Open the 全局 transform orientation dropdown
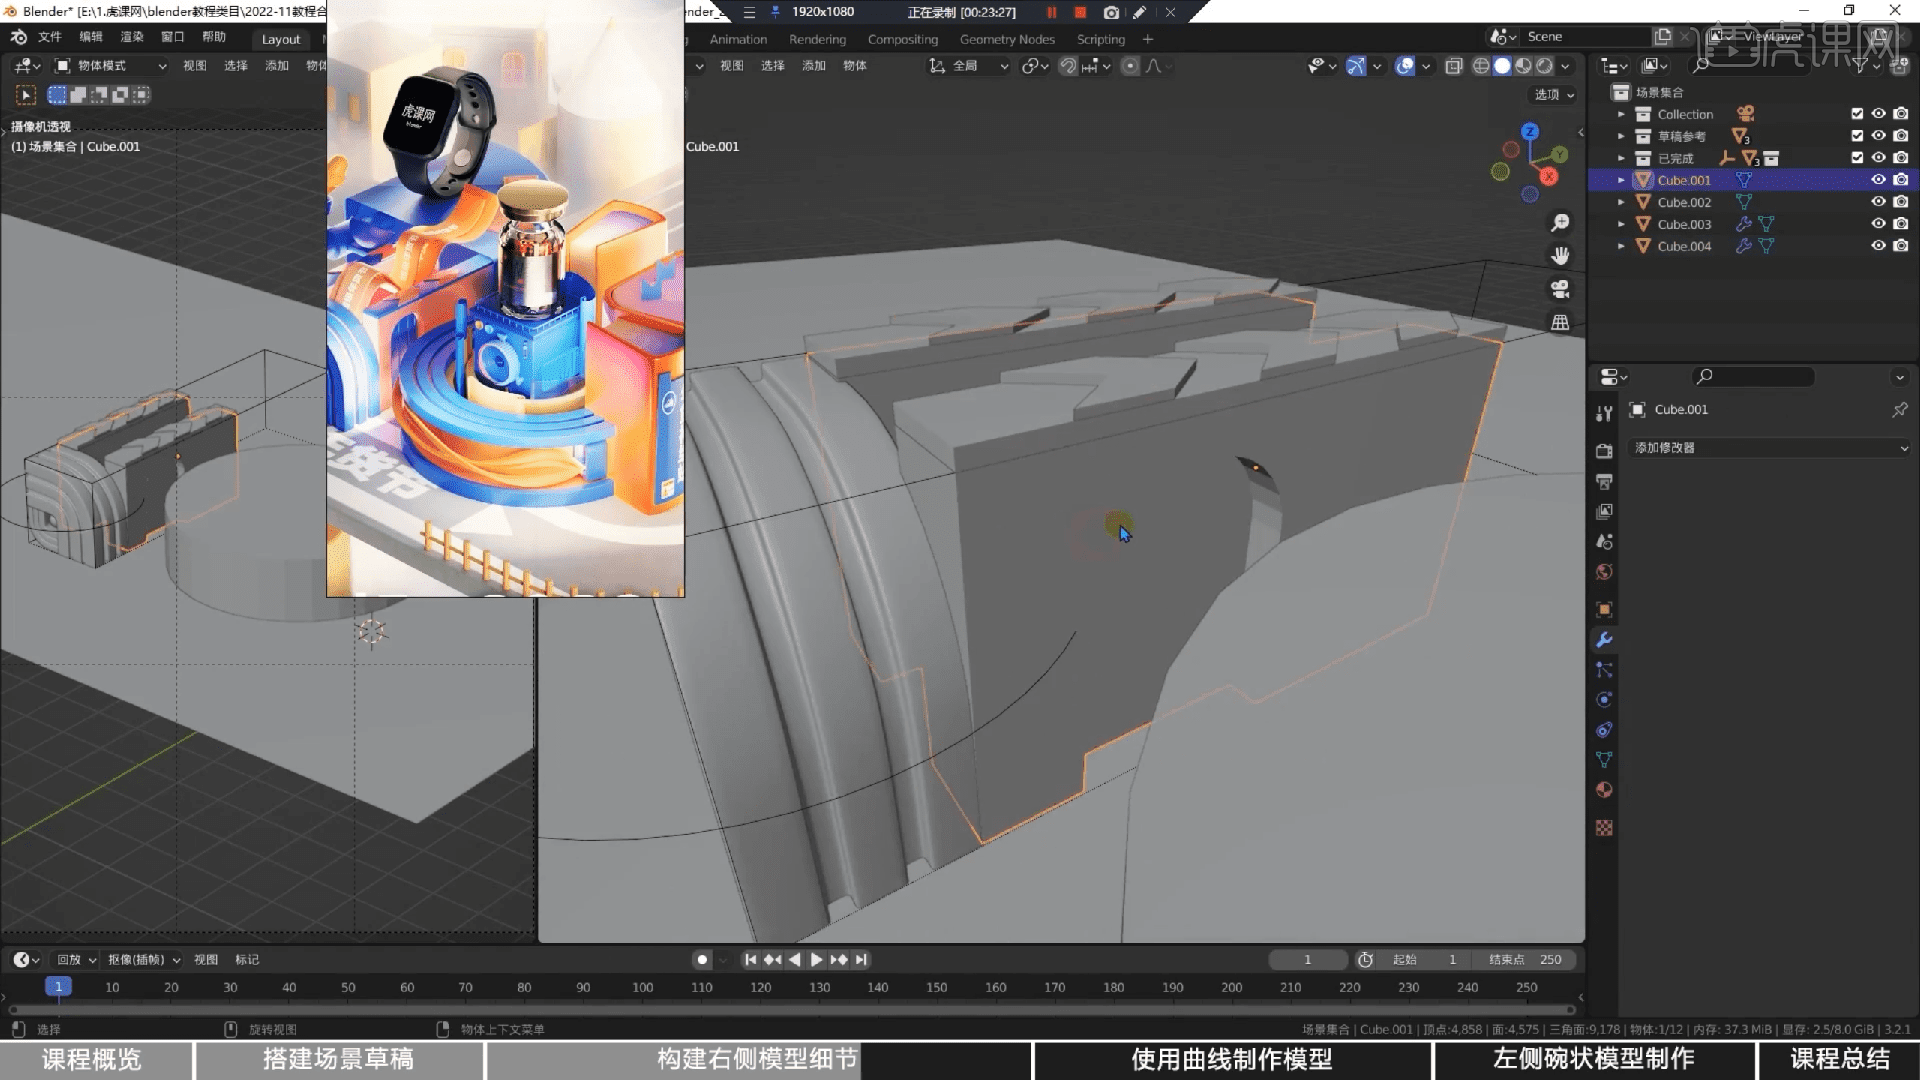The image size is (1920, 1080). (x=969, y=66)
